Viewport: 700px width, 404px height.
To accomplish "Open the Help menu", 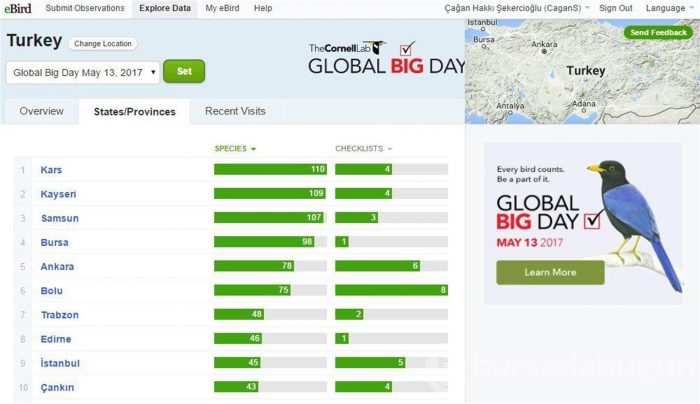I will click(263, 8).
